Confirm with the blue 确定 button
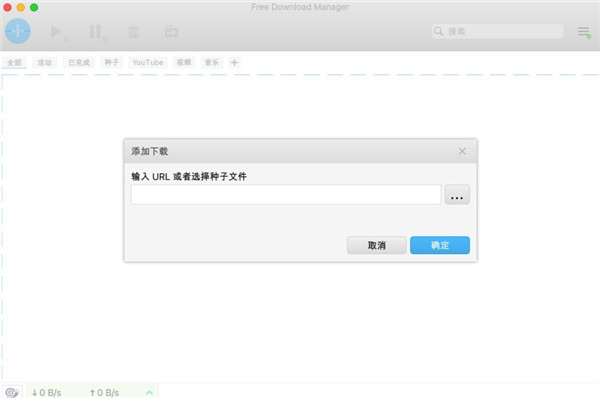The width and height of the screenshot is (600, 398). coord(440,245)
